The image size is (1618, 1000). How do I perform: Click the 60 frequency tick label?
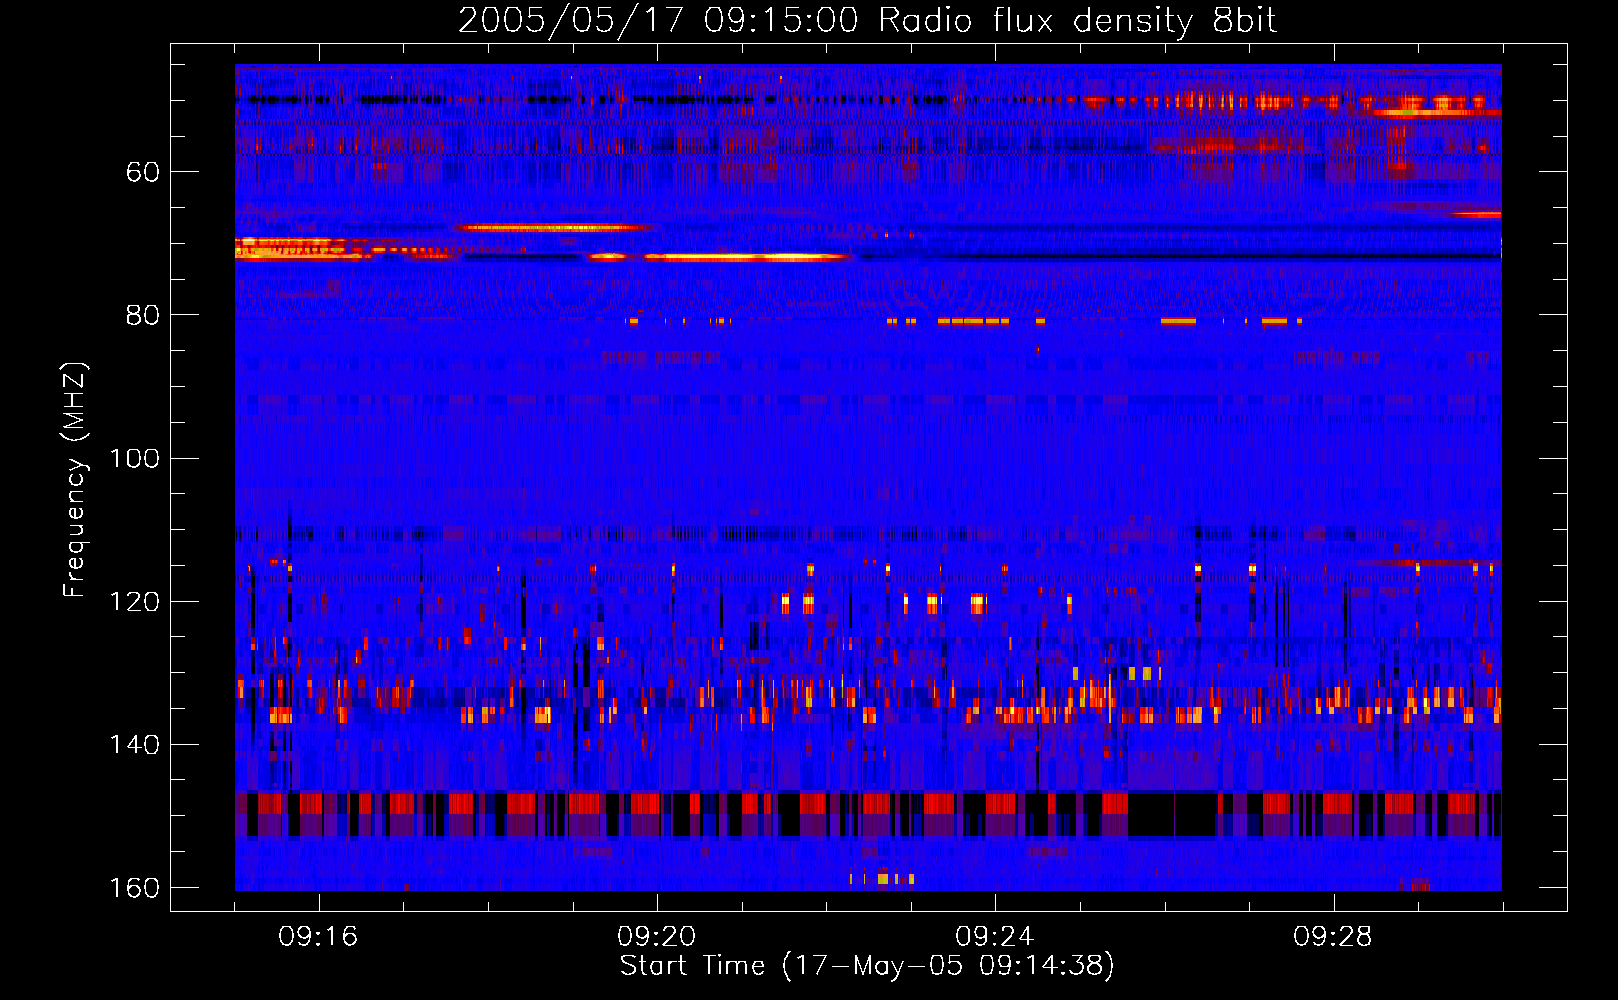tap(143, 172)
